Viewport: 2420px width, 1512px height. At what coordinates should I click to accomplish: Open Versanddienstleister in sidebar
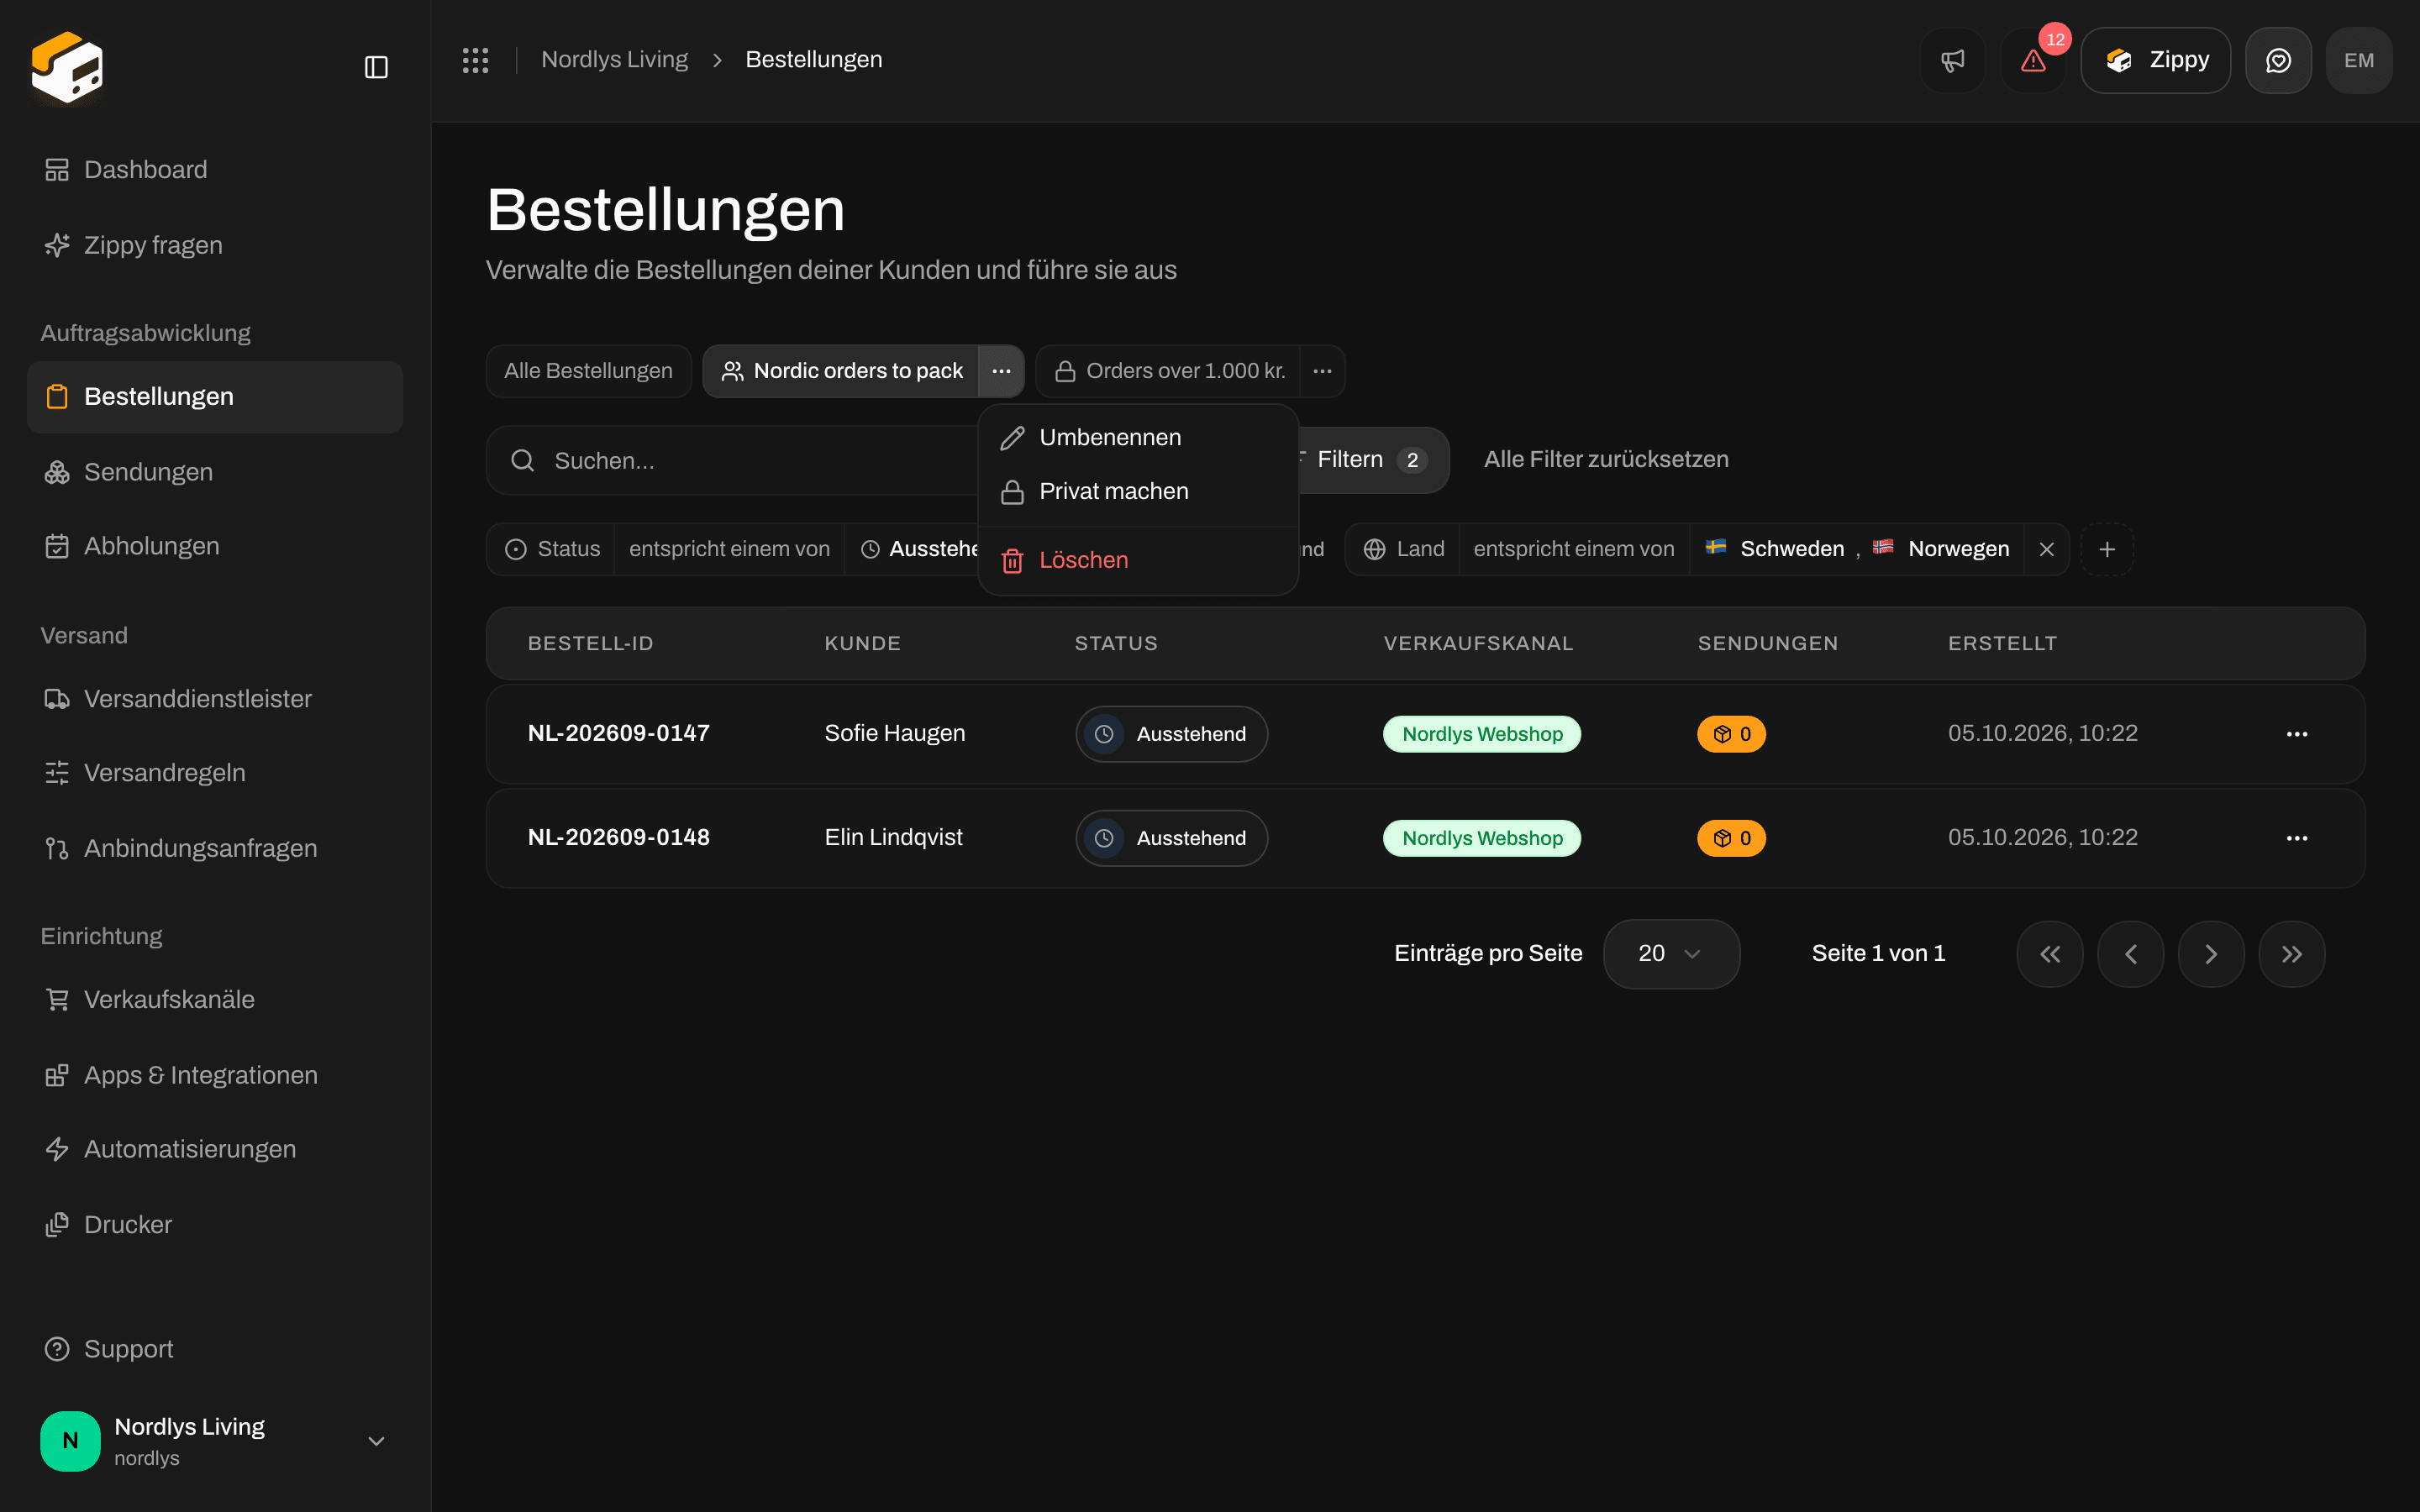click(215, 699)
